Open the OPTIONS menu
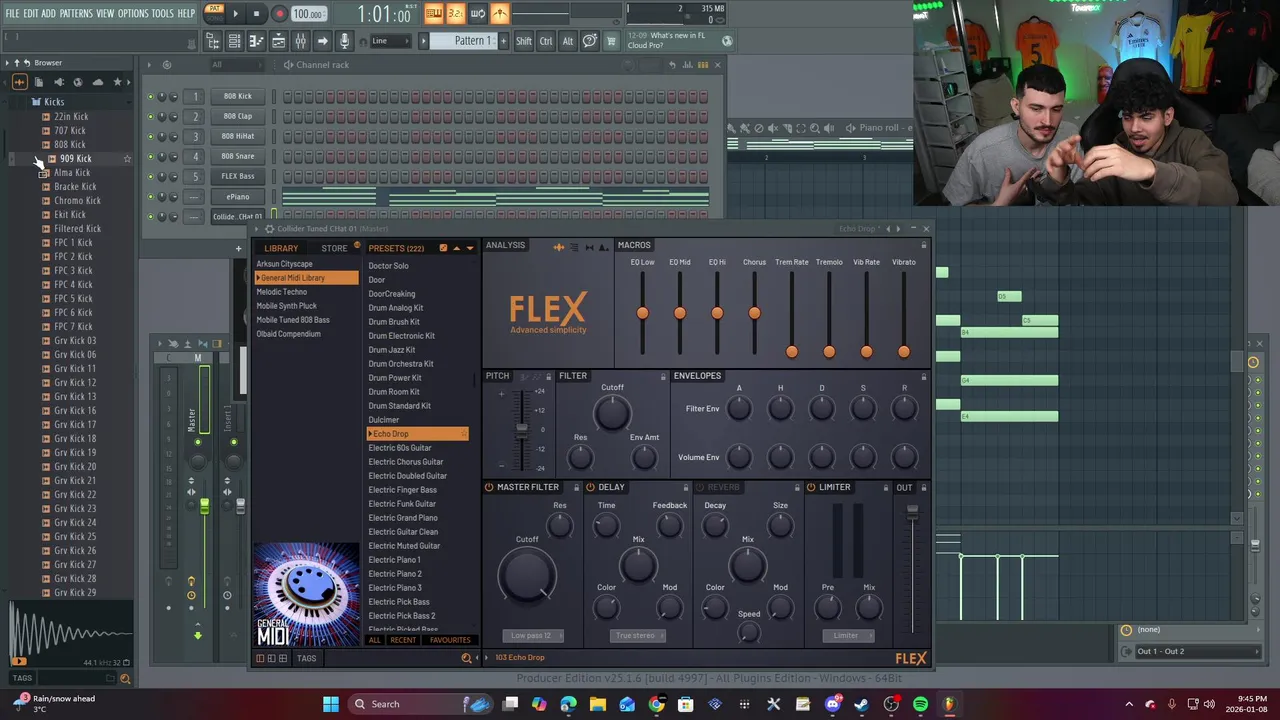1280x720 pixels. point(133,13)
